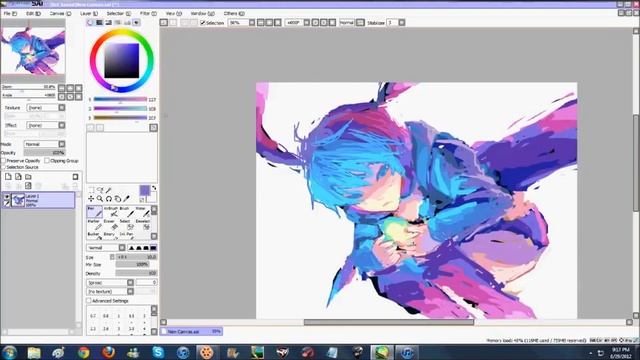Open the Layer menu
Viewport: 640px width, 360px height.
coord(89,13)
